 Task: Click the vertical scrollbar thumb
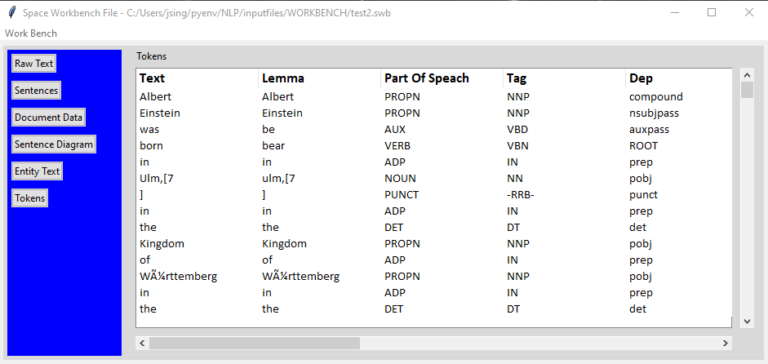point(747,90)
